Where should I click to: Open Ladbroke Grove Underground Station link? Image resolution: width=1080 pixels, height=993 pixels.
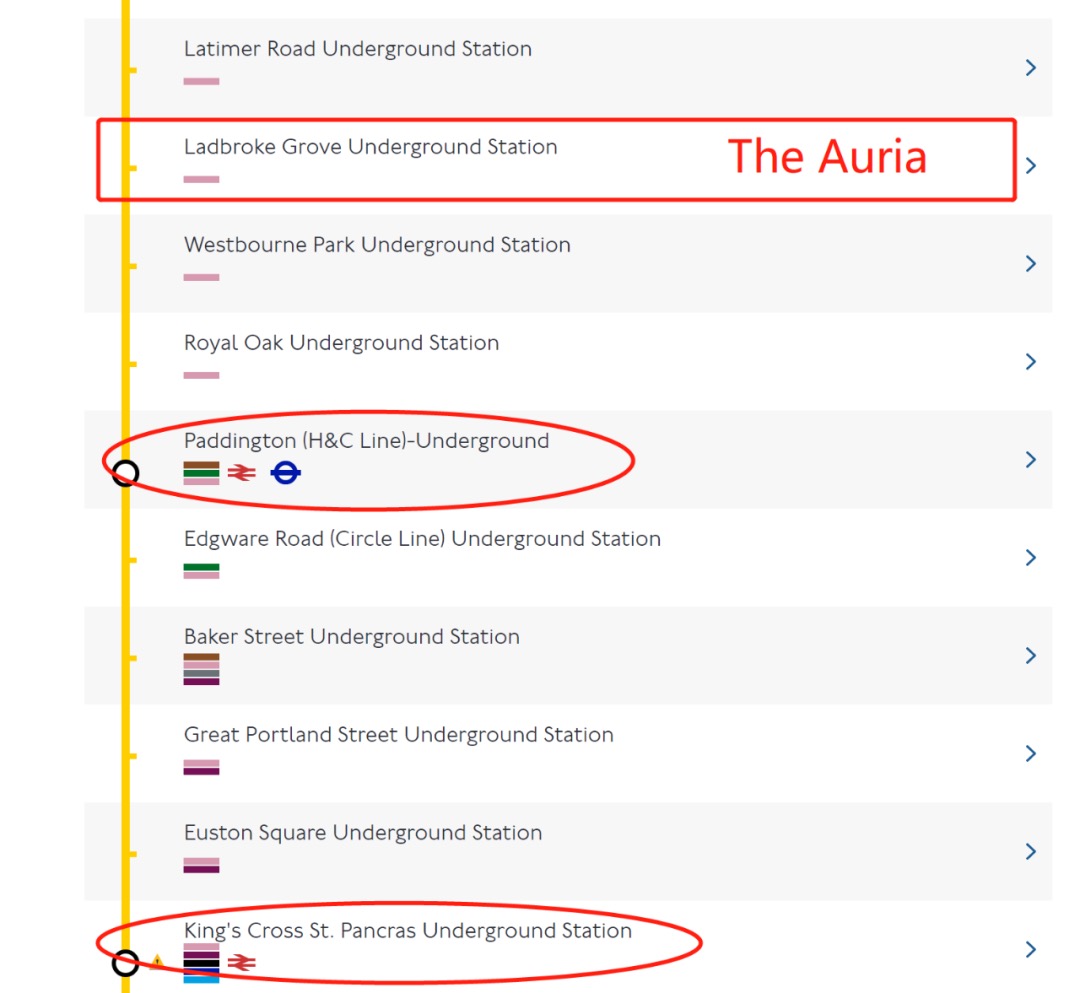pyautogui.click(x=370, y=147)
